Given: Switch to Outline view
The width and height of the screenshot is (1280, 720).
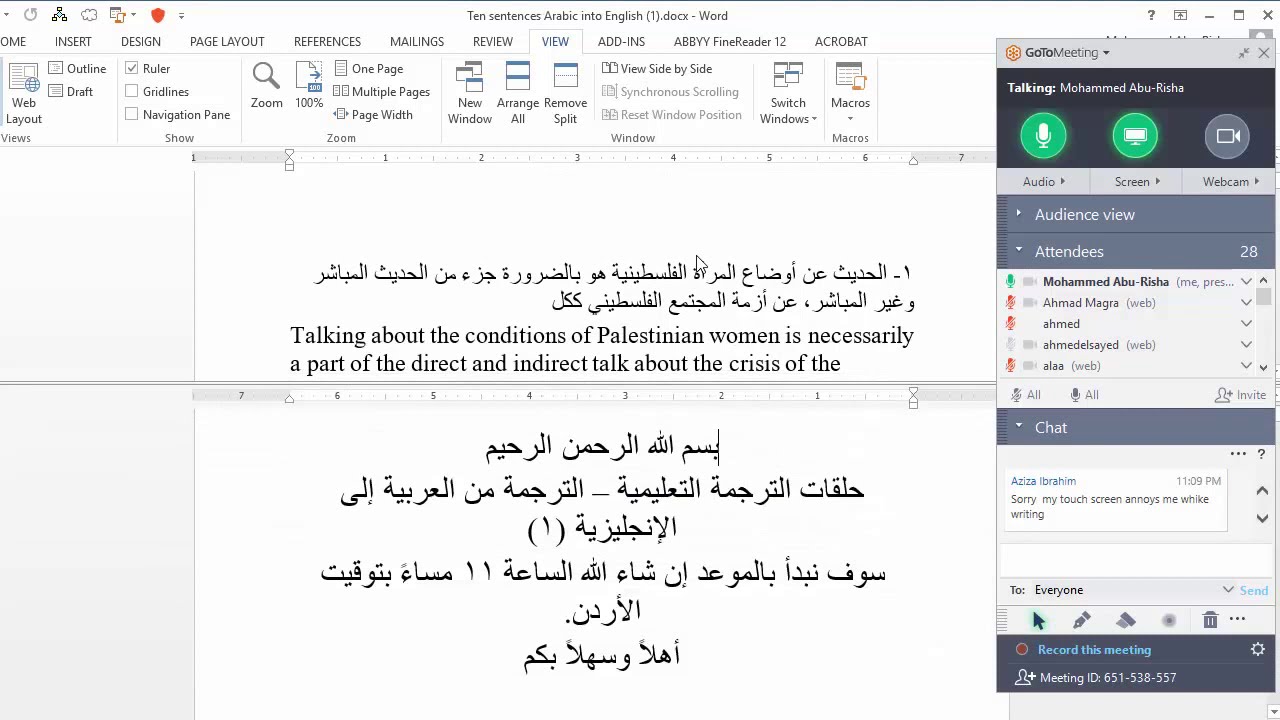Looking at the screenshot, I should 78,69.
